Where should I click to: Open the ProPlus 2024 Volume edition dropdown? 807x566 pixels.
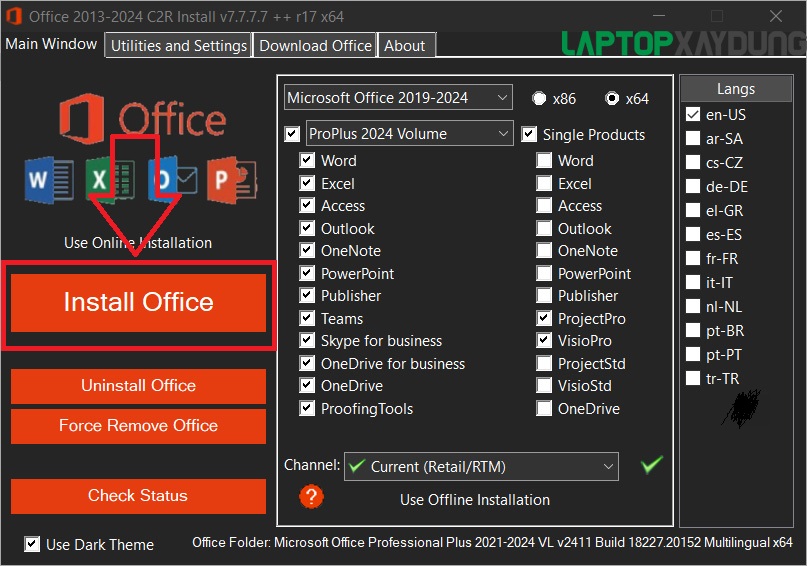tap(410, 133)
